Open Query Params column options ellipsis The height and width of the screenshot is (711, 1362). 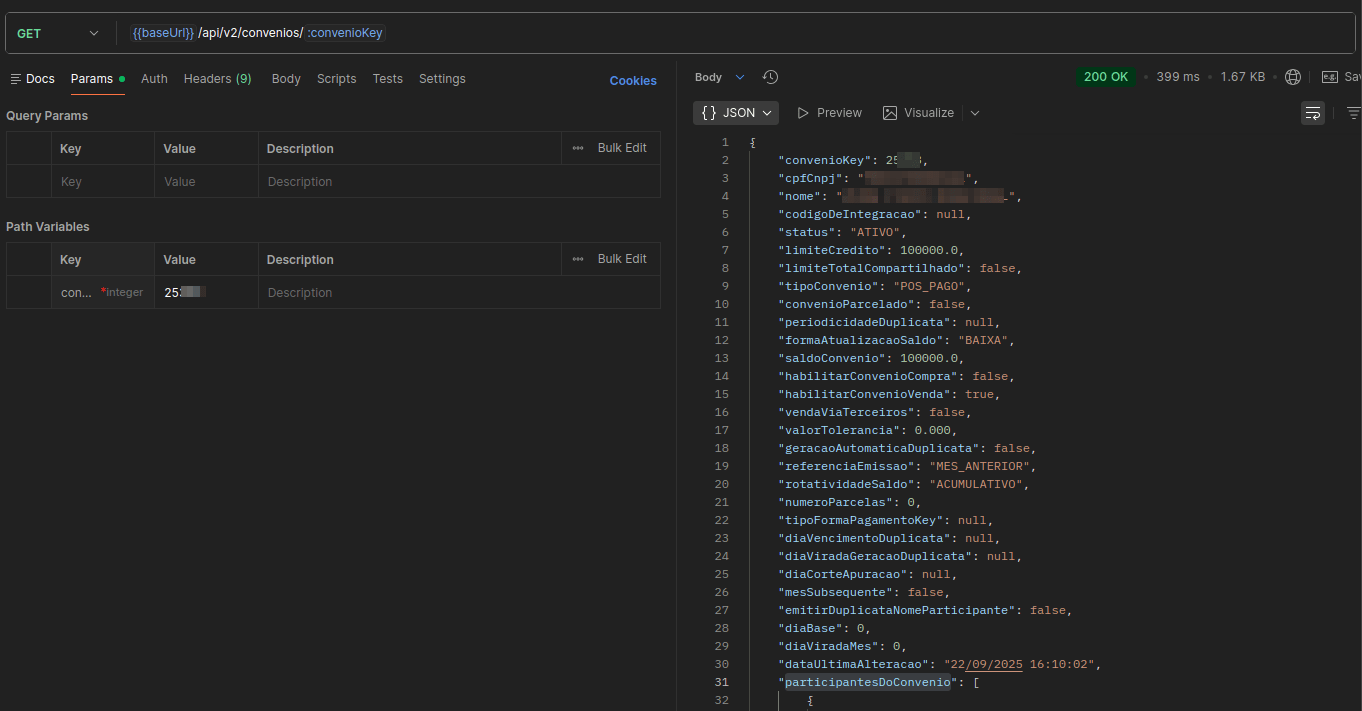(578, 148)
